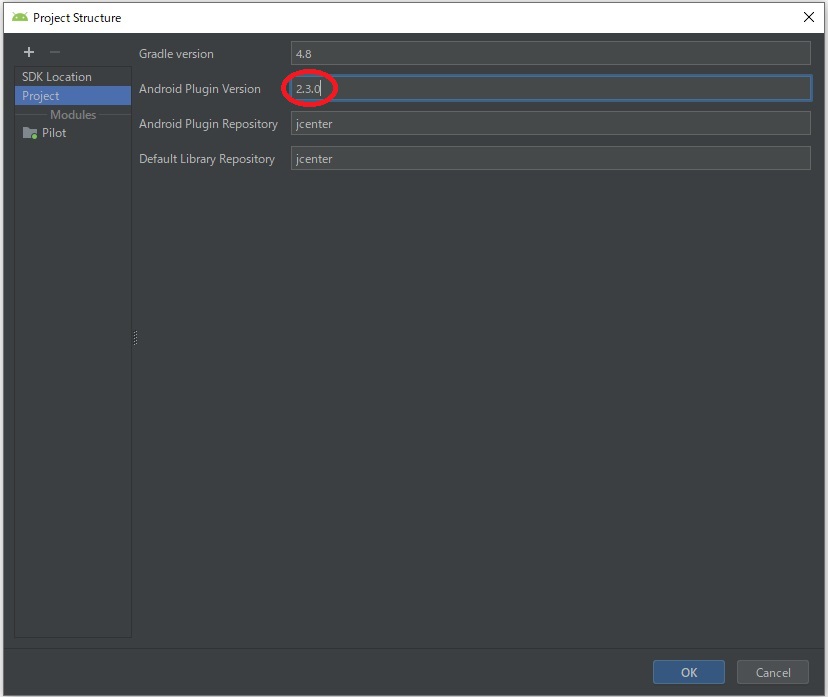Click the Default Library Repository field
The image size is (828, 697).
tap(550, 159)
